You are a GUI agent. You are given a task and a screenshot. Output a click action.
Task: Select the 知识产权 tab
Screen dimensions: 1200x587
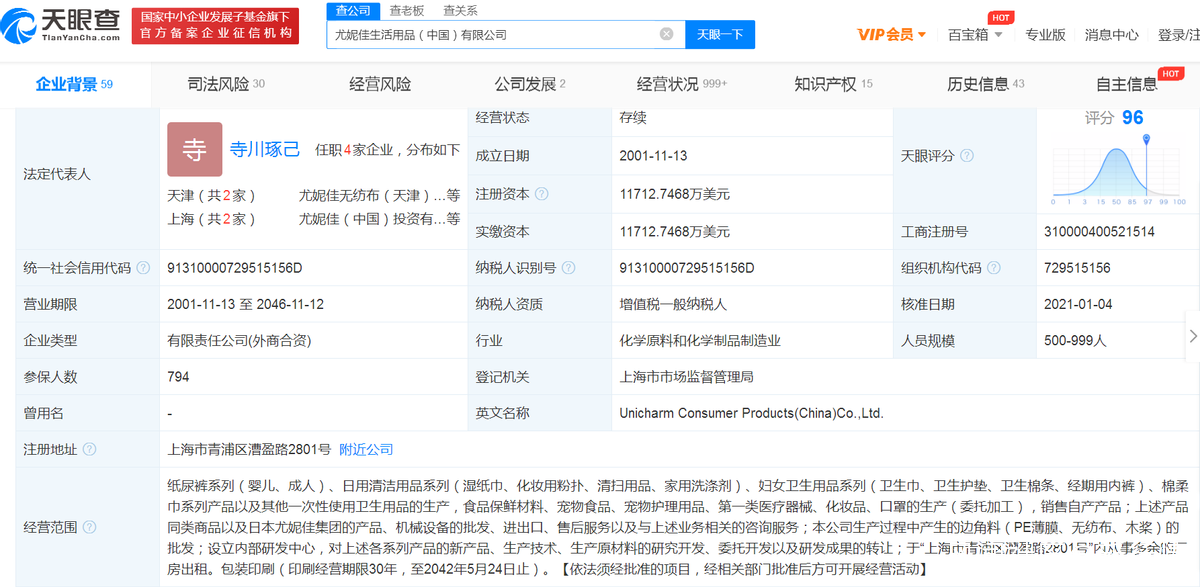832,84
